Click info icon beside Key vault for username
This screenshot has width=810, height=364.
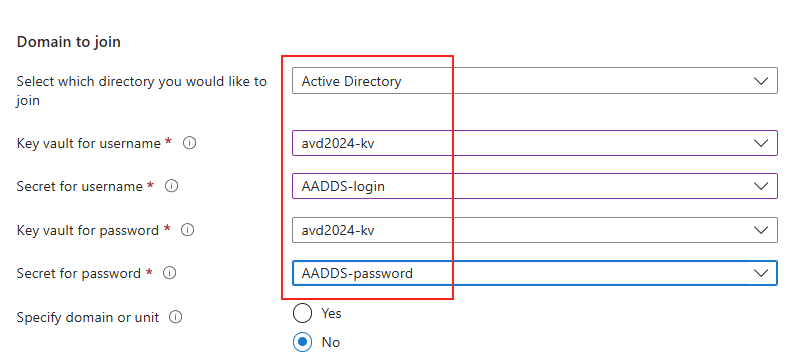coord(190,143)
